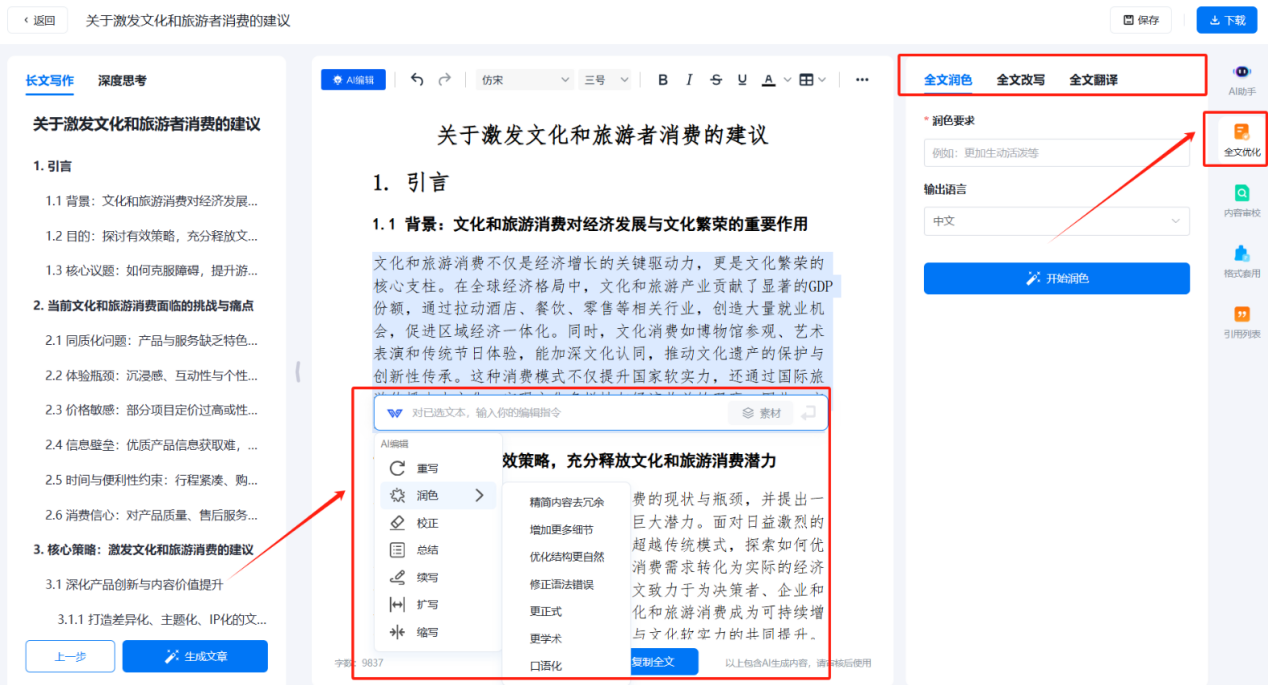The width and height of the screenshot is (1268, 685).
Task: Click the 生成文章 button
Action: pyautogui.click(x=195, y=656)
